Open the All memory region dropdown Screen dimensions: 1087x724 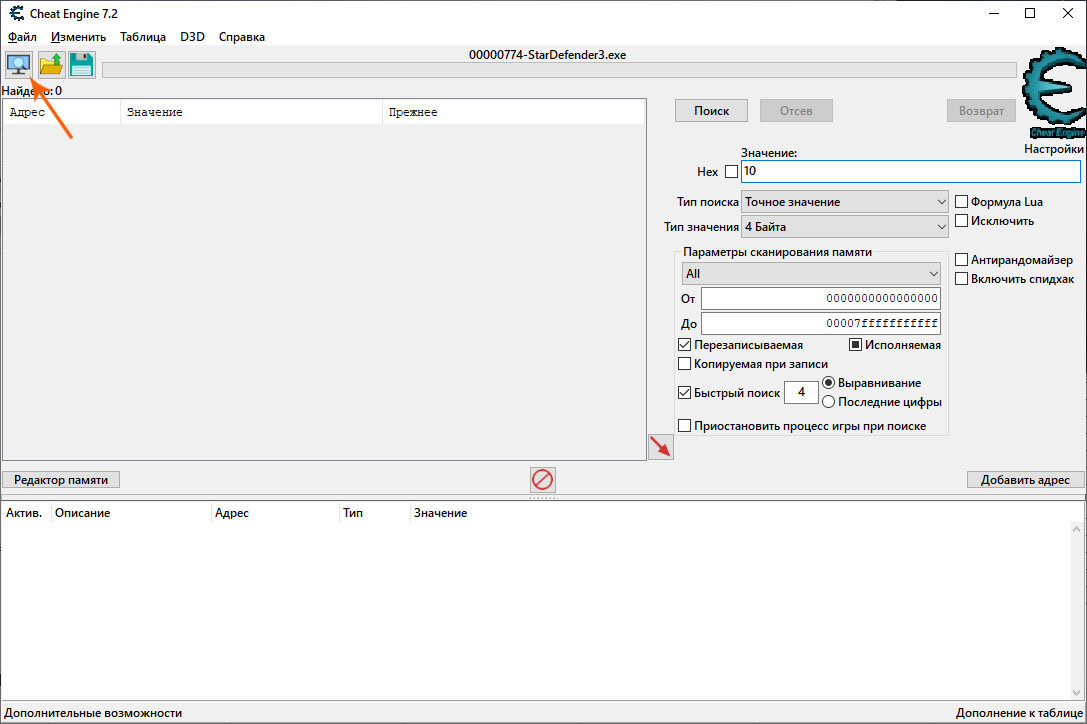point(811,274)
